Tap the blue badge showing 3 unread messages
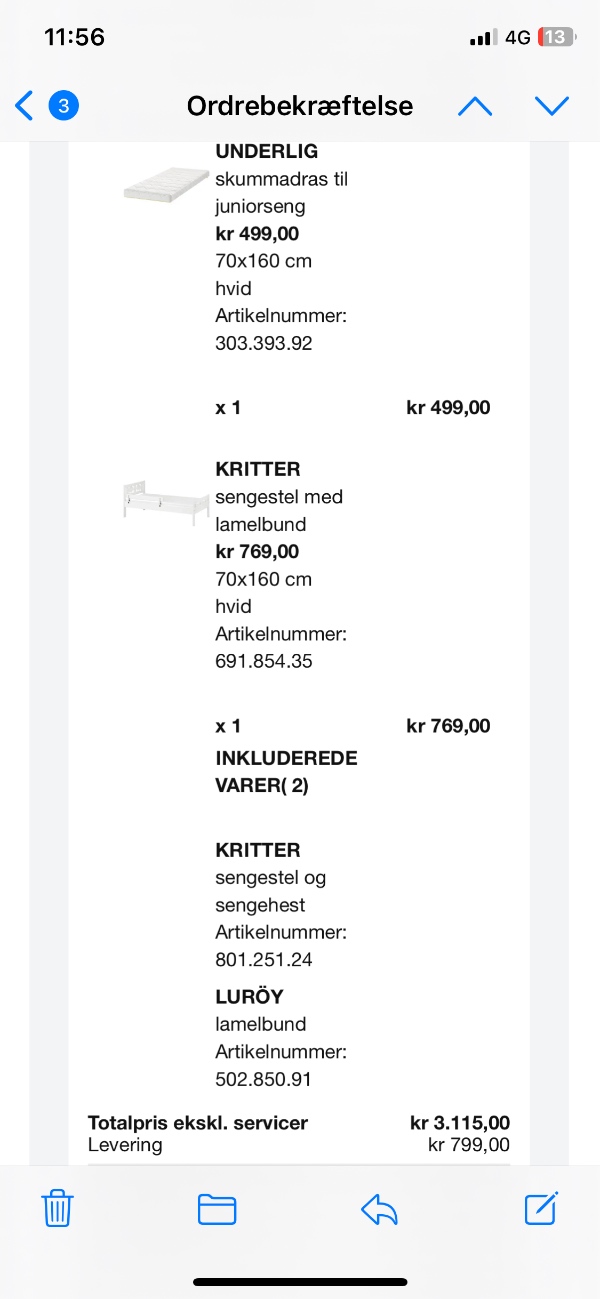The width and height of the screenshot is (600, 1299). [x=63, y=105]
